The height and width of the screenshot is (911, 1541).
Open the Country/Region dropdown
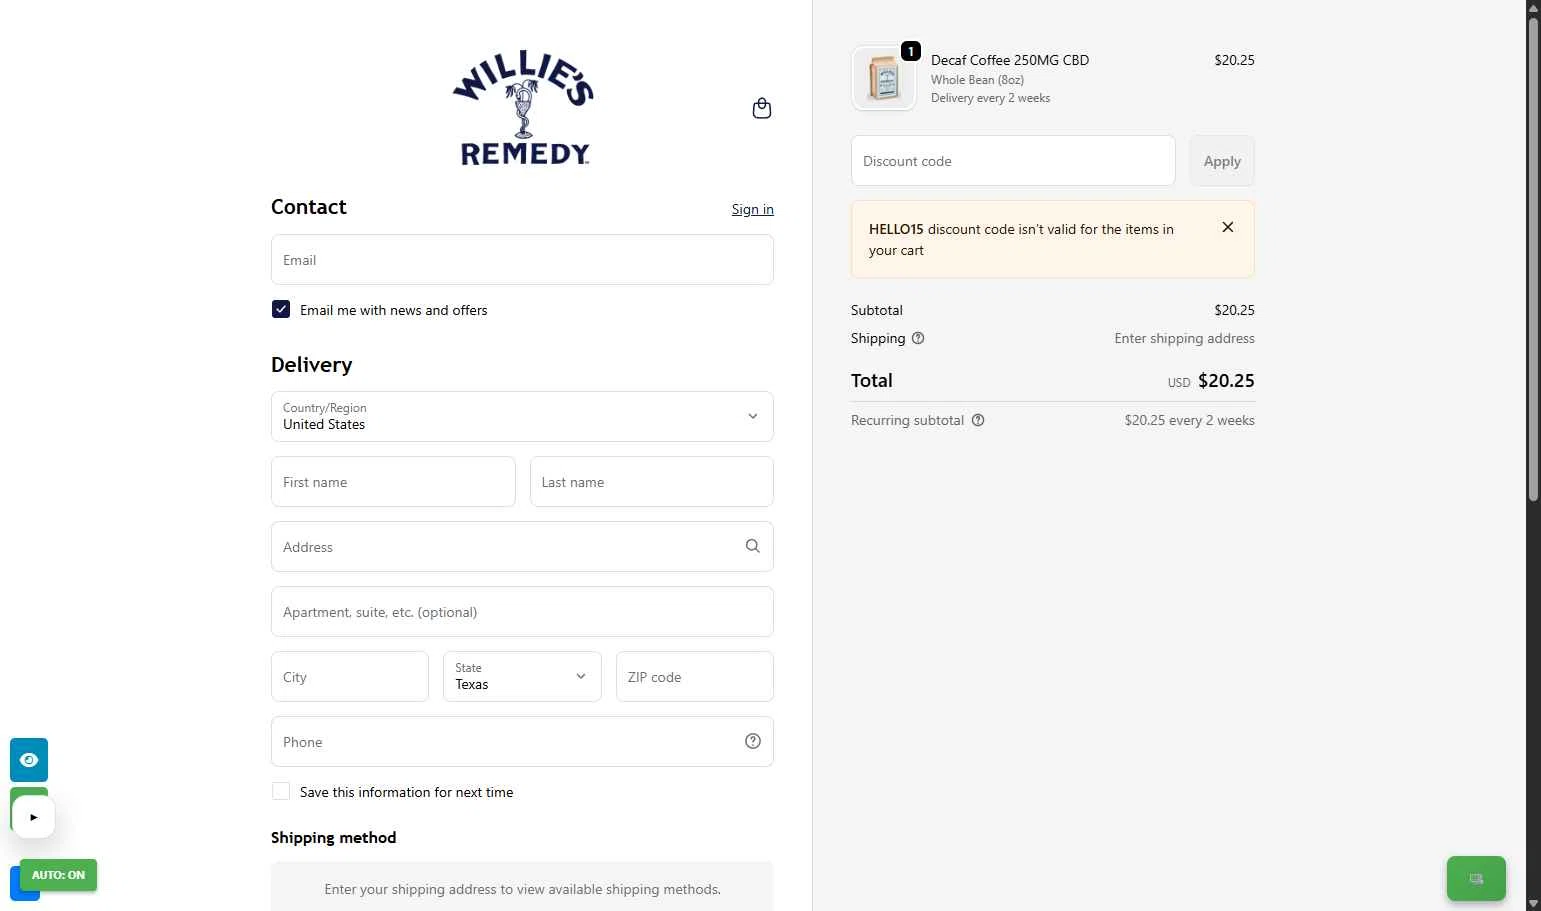[x=522, y=416]
